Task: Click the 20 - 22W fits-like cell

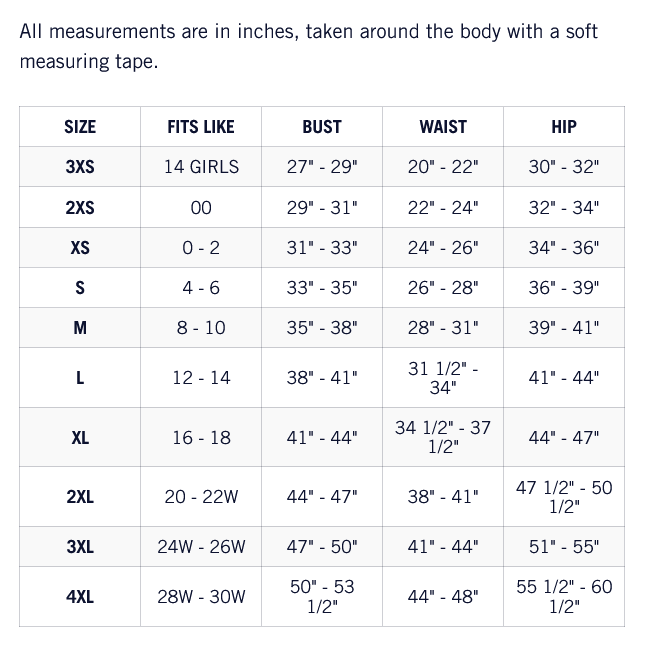Action: coord(201,496)
